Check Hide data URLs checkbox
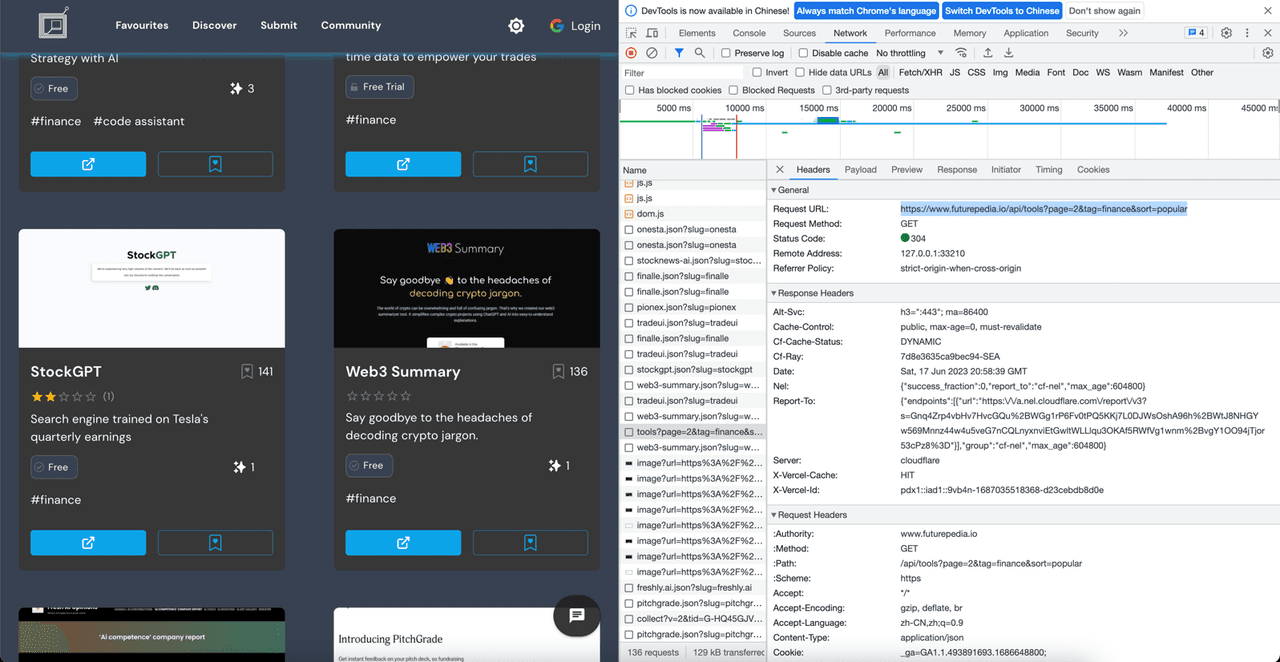 (x=800, y=73)
